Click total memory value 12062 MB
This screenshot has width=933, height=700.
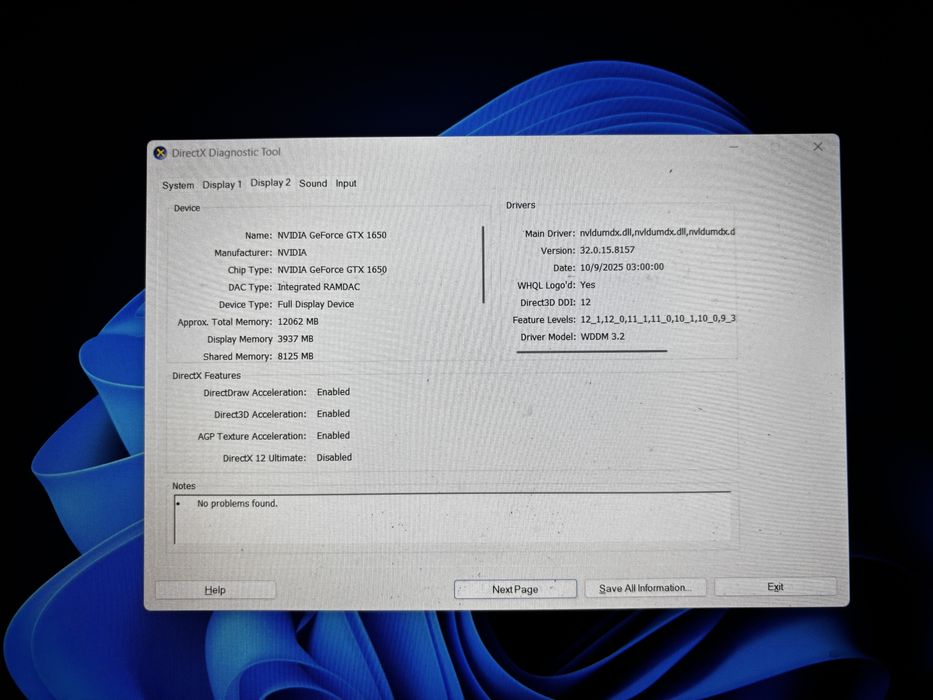[x=298, y=321]
